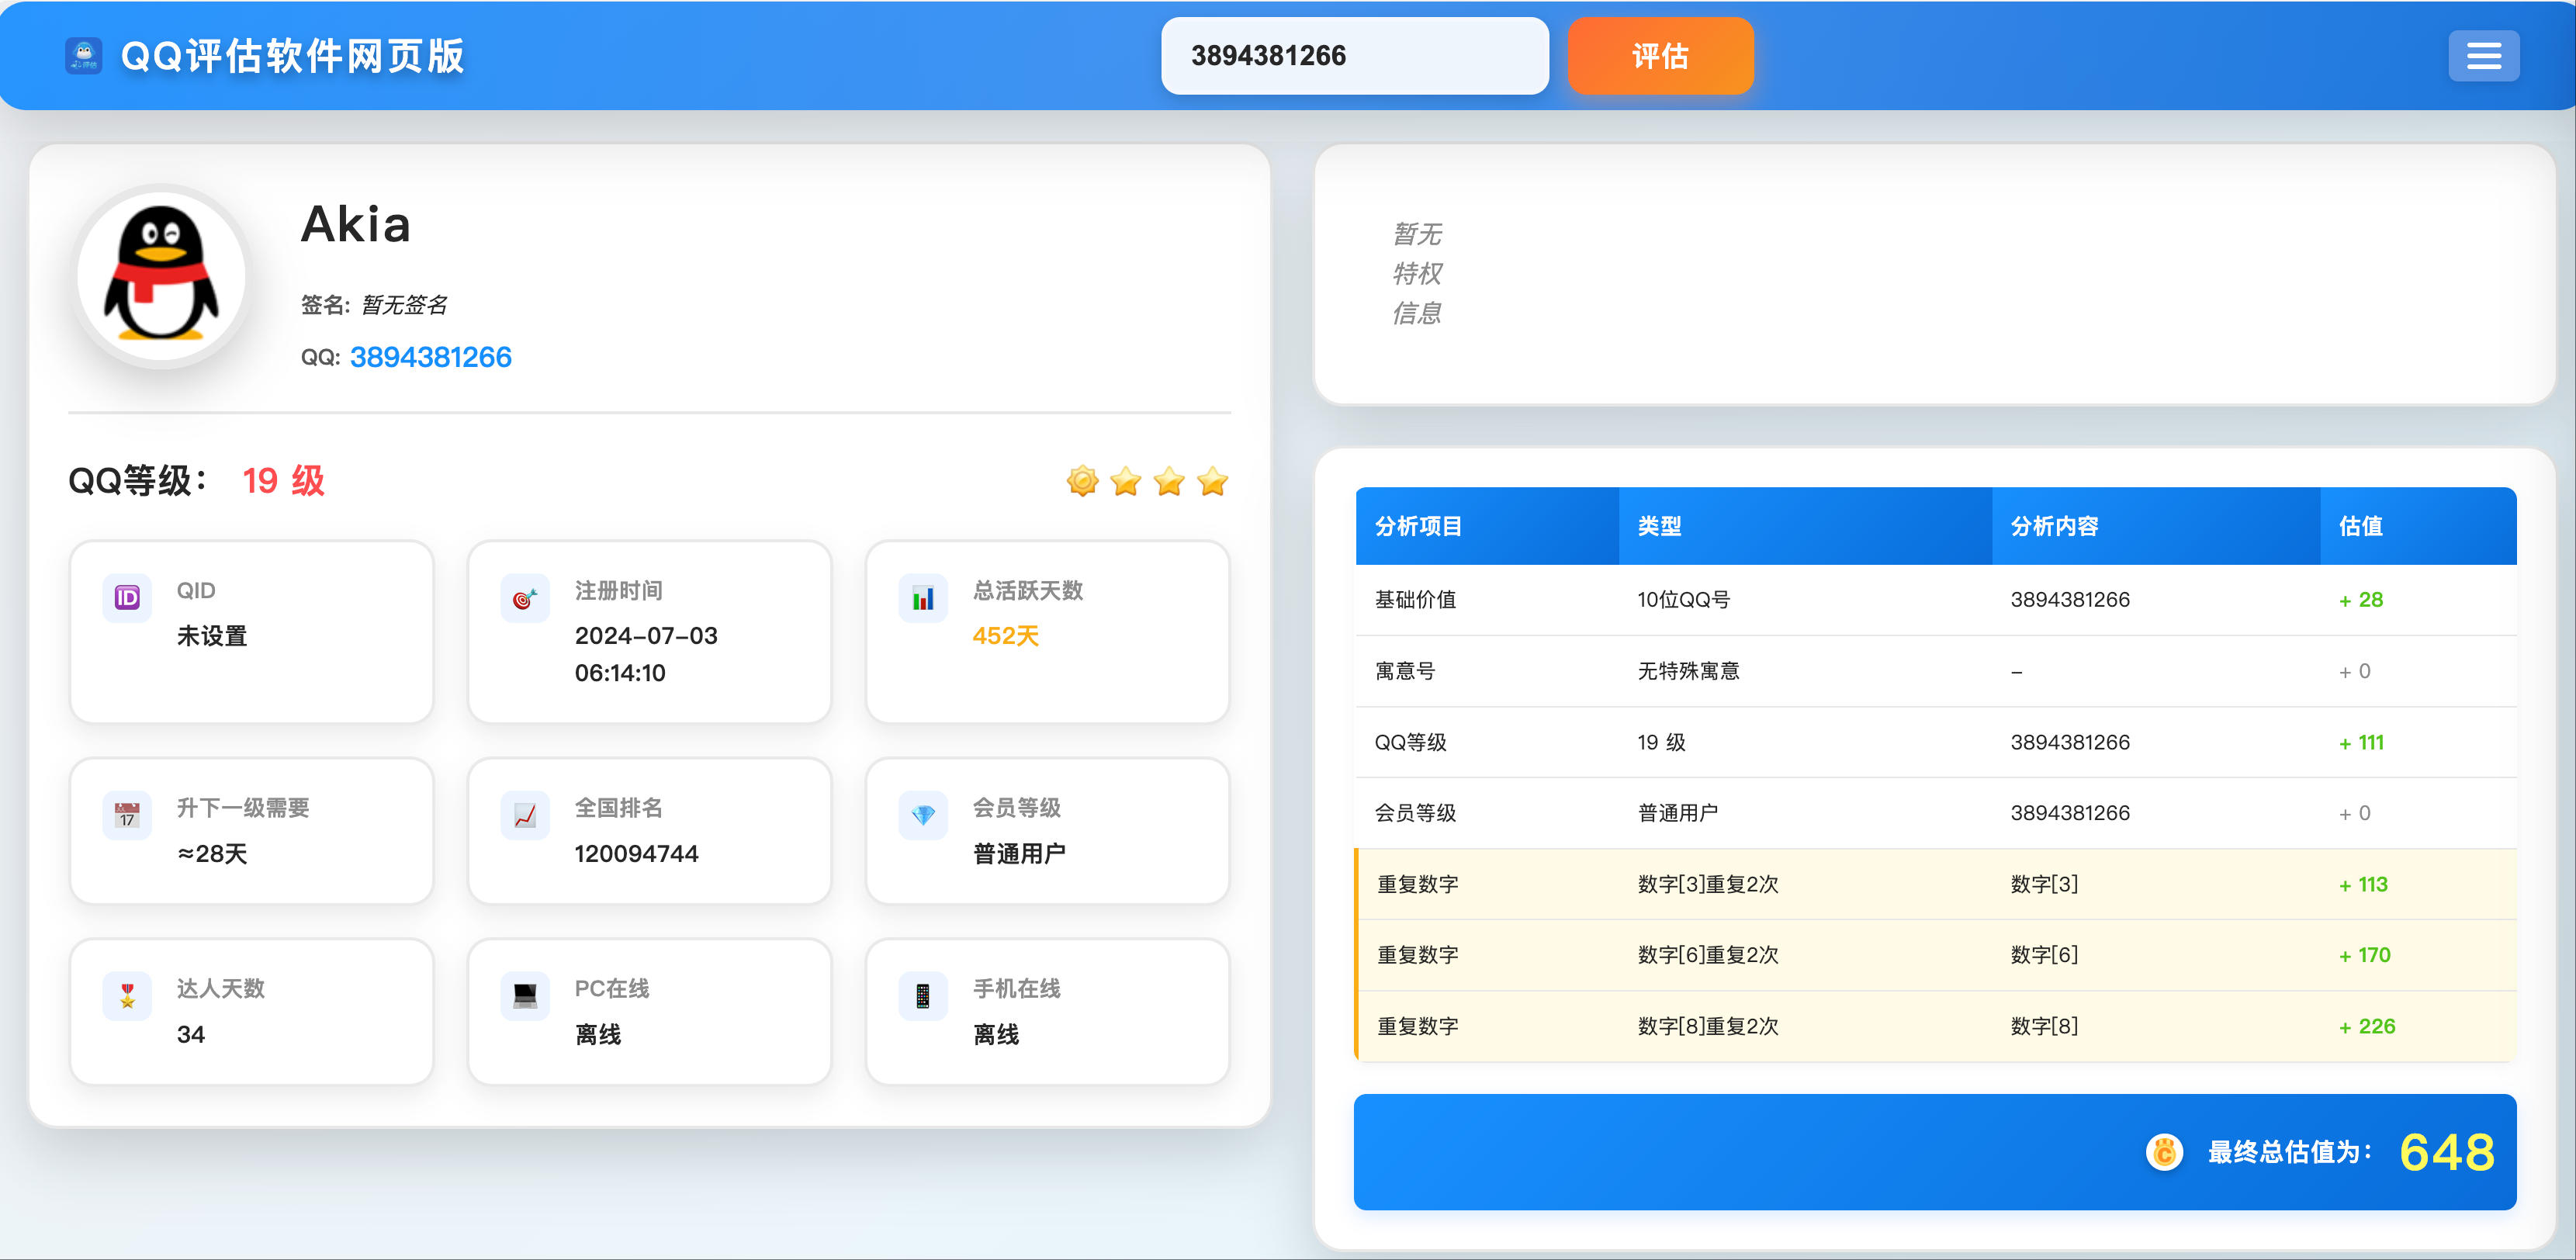2576x1260 pixels.
Task: Click the 10位QQ号 type cell
Action: [x=1684, y=600]
